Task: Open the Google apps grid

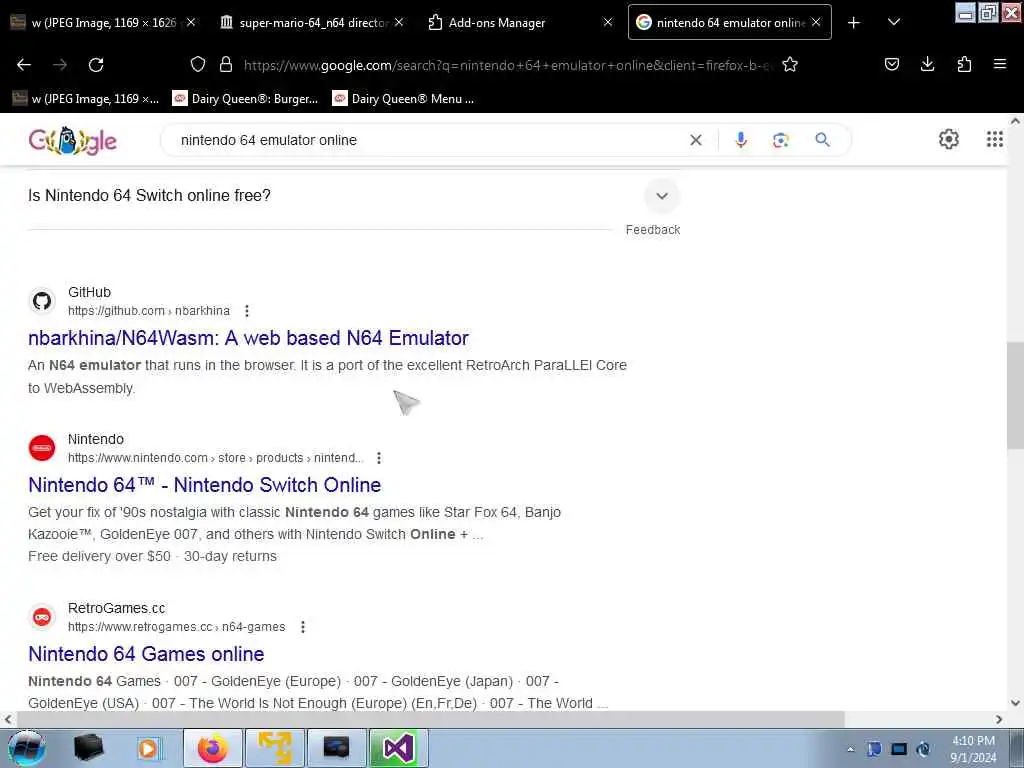Action: 995,139
